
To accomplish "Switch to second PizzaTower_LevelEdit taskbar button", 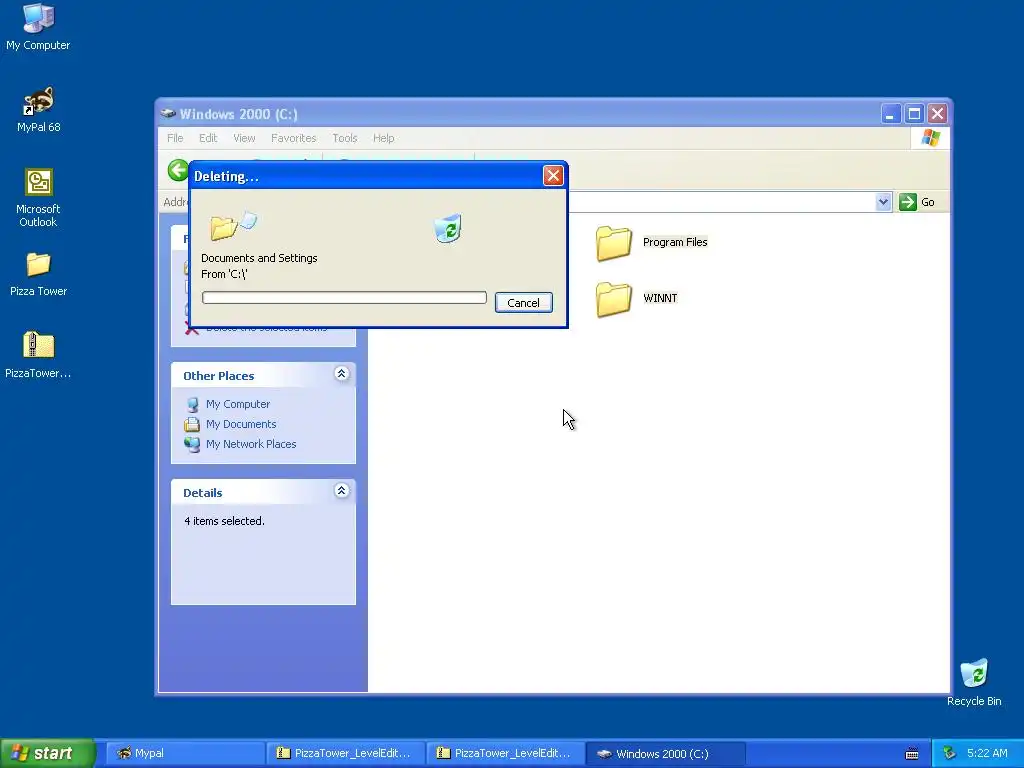I will (x=505, y=753).
